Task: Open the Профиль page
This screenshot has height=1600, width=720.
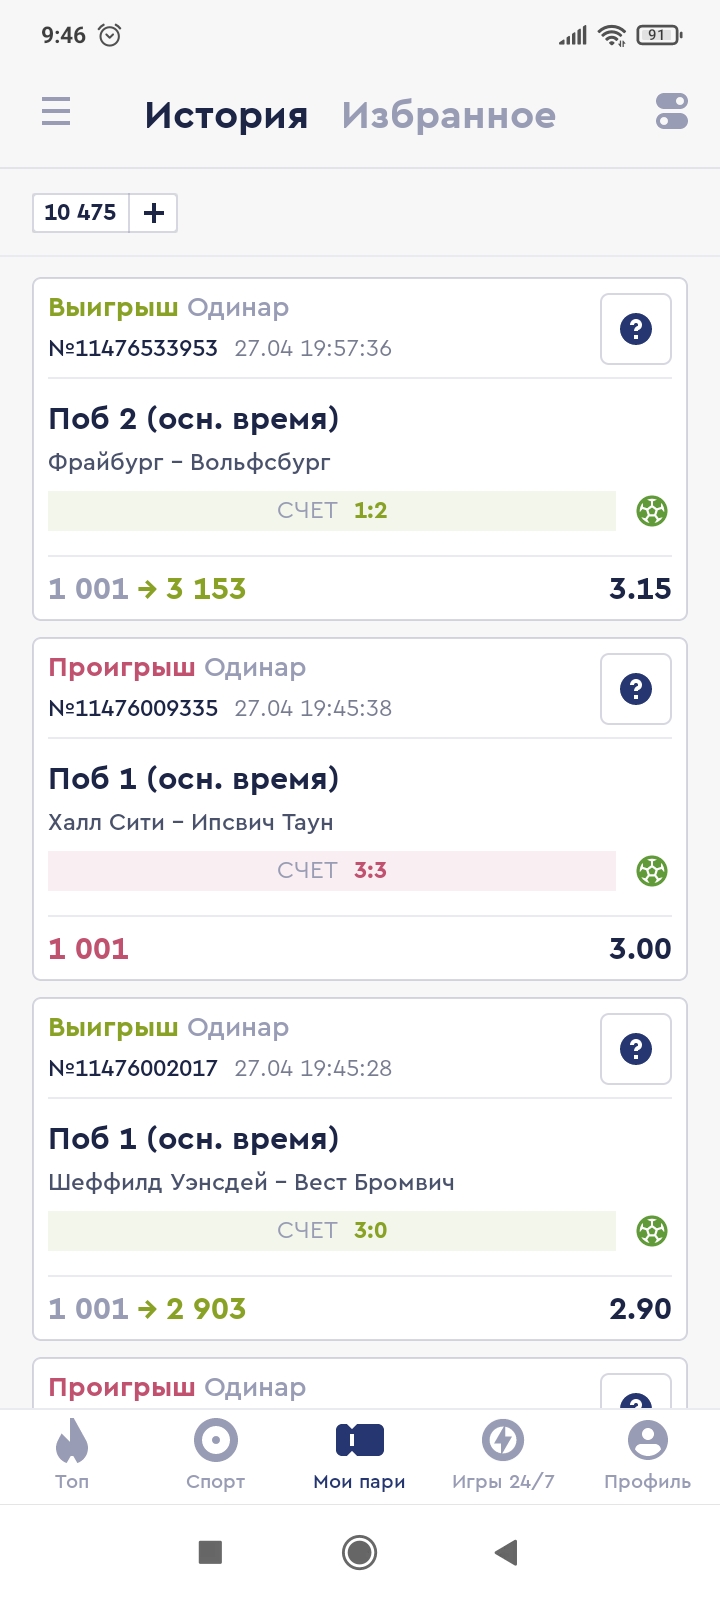Action: (647, 1455)
